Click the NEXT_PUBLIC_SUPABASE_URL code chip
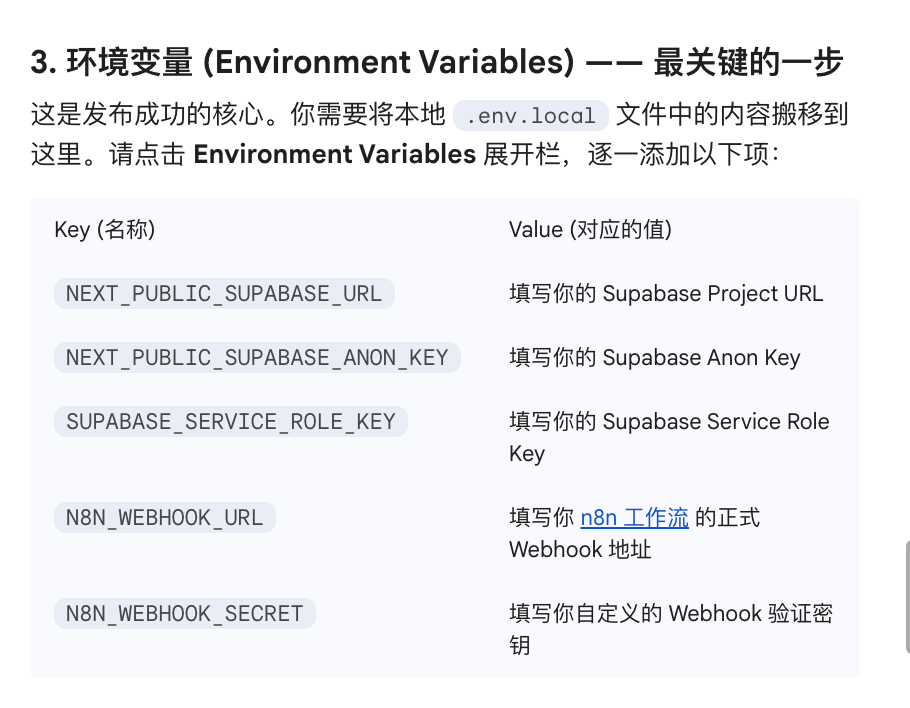The width and height of the screenshot is (910, 708). (224, 294)
